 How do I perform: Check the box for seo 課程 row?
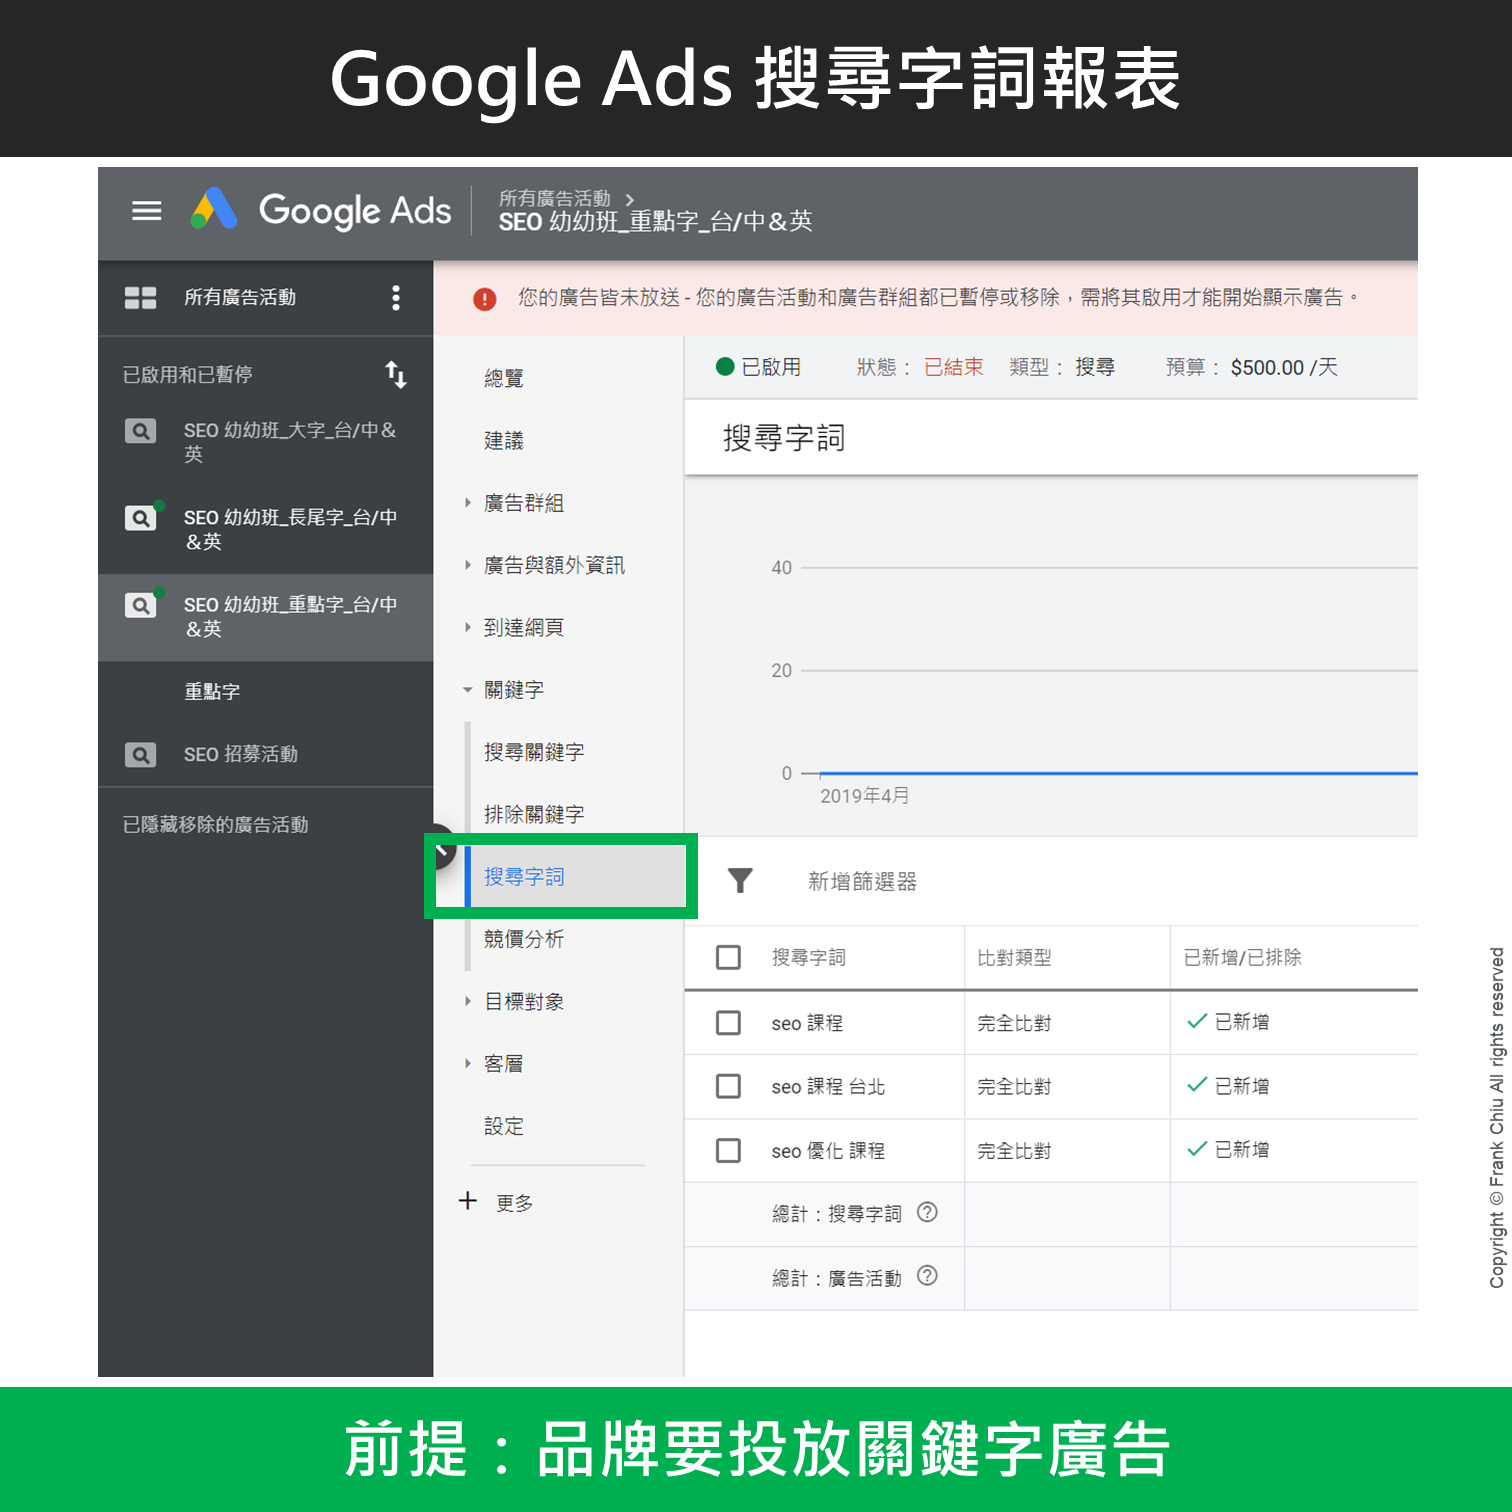(729, 1023)
